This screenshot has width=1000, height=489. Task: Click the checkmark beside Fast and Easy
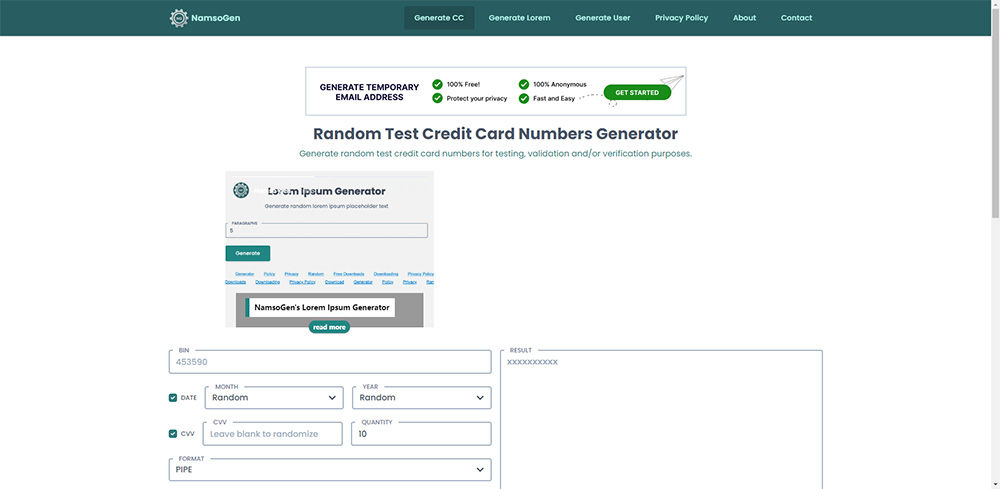(523, 99)
